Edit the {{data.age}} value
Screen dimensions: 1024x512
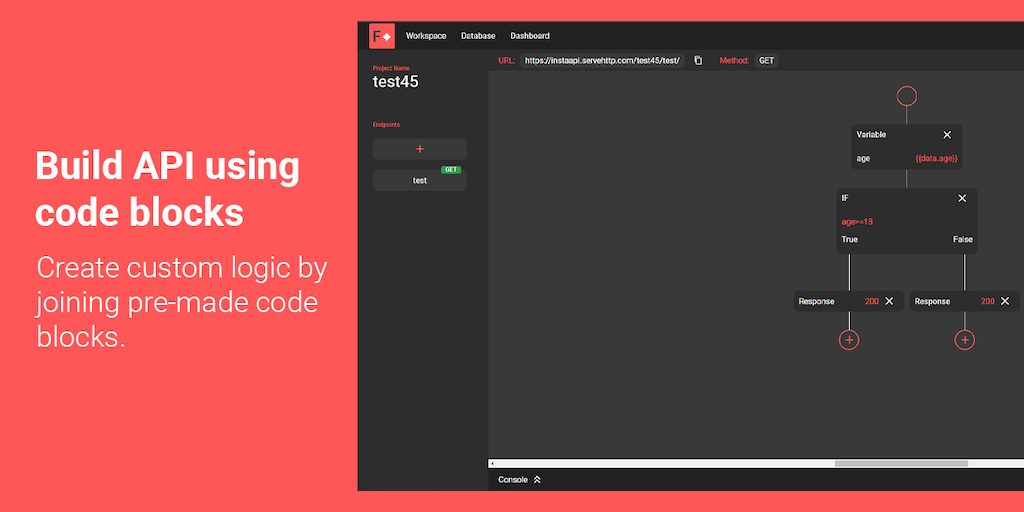point(936,159)
